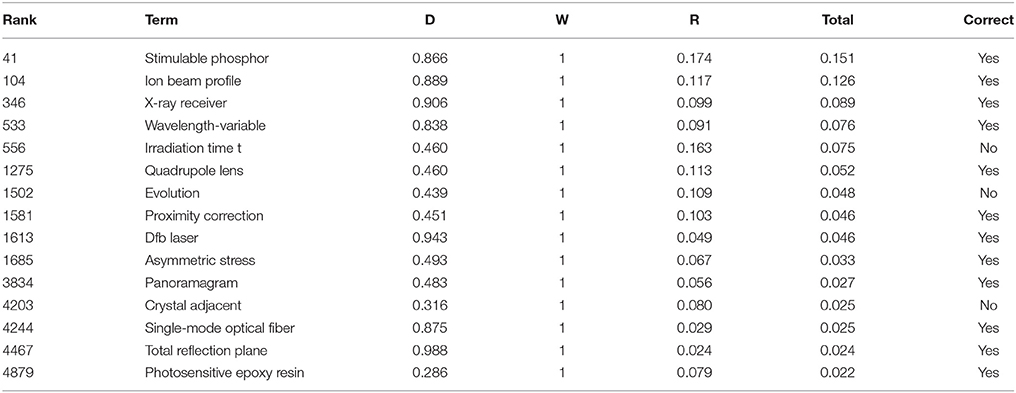Click the R column header
The image size is (1016, 393).
(695, 20)
